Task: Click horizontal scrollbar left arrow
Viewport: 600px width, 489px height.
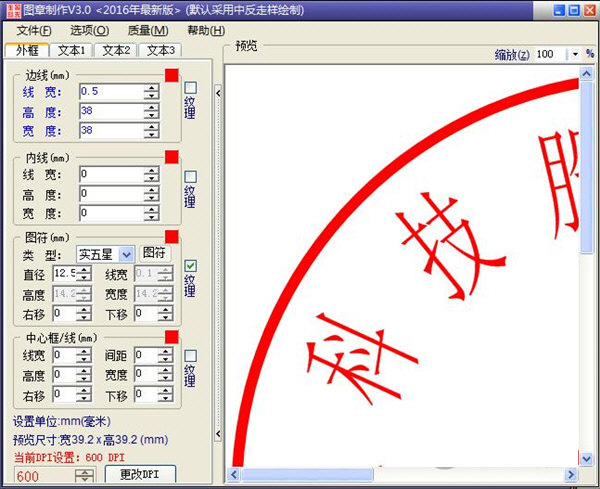Action: point(234,475)
